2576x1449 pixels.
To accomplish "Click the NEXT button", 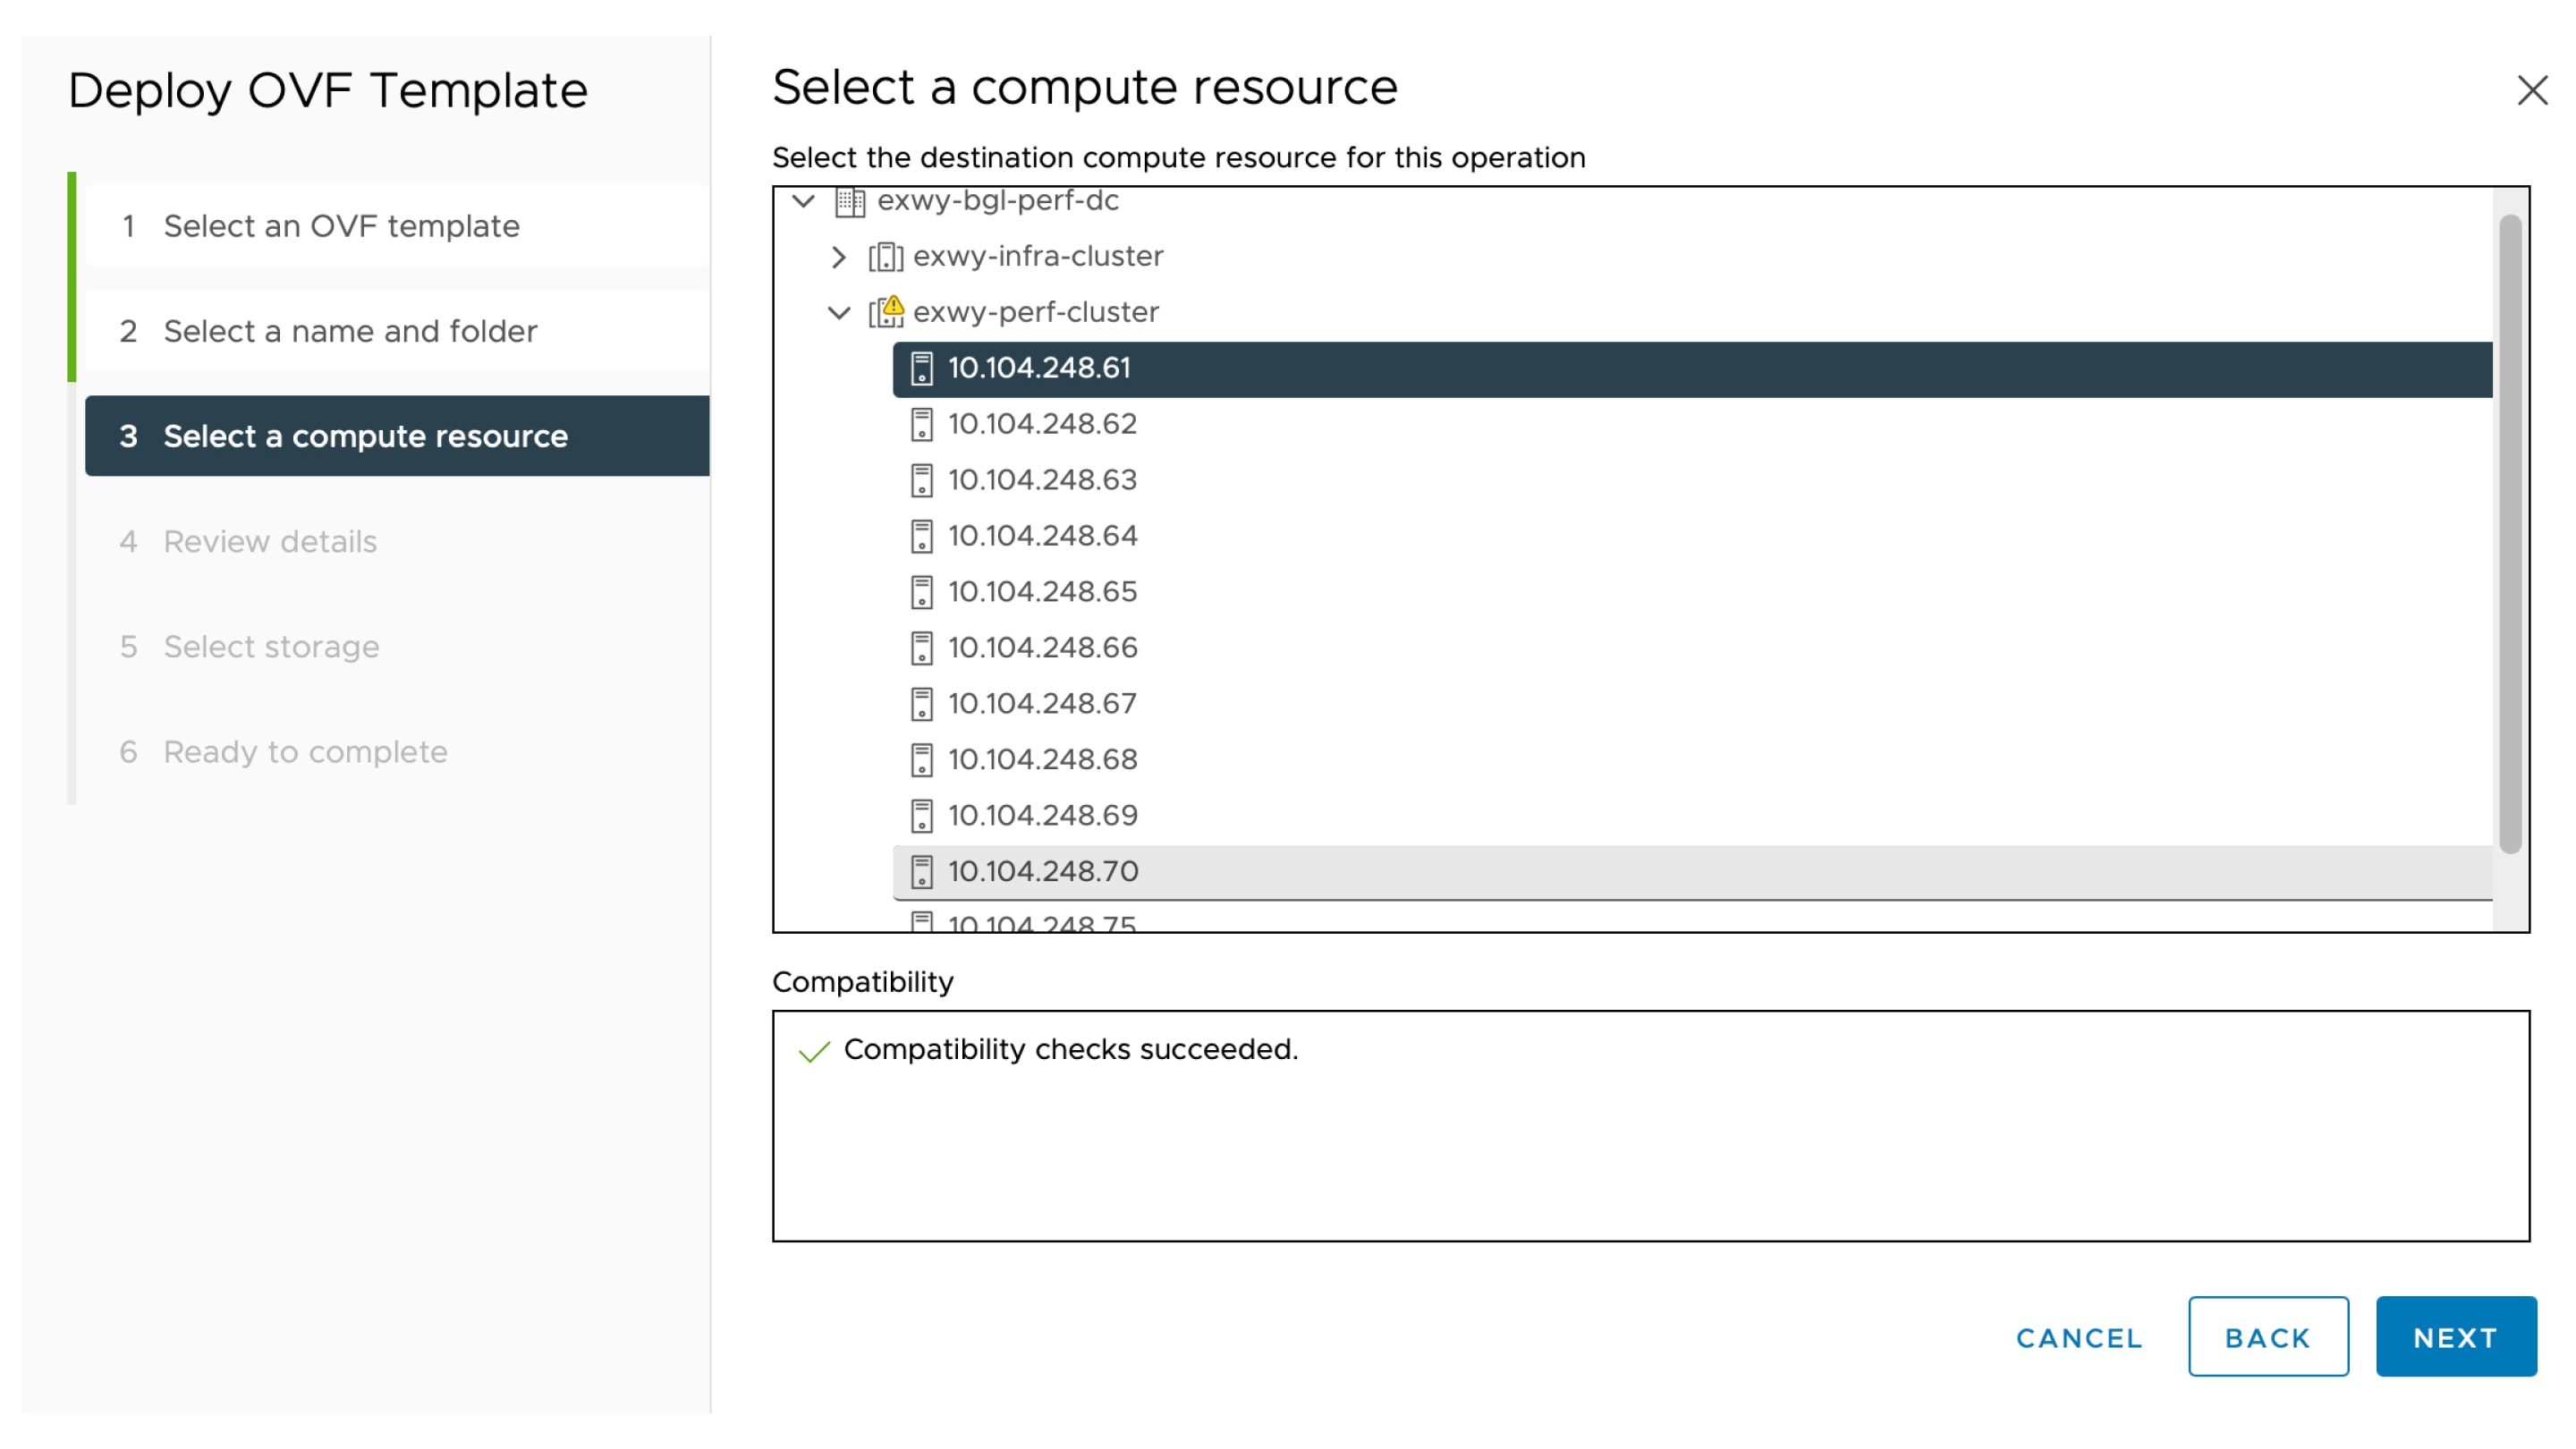I will point(2456,1336).
